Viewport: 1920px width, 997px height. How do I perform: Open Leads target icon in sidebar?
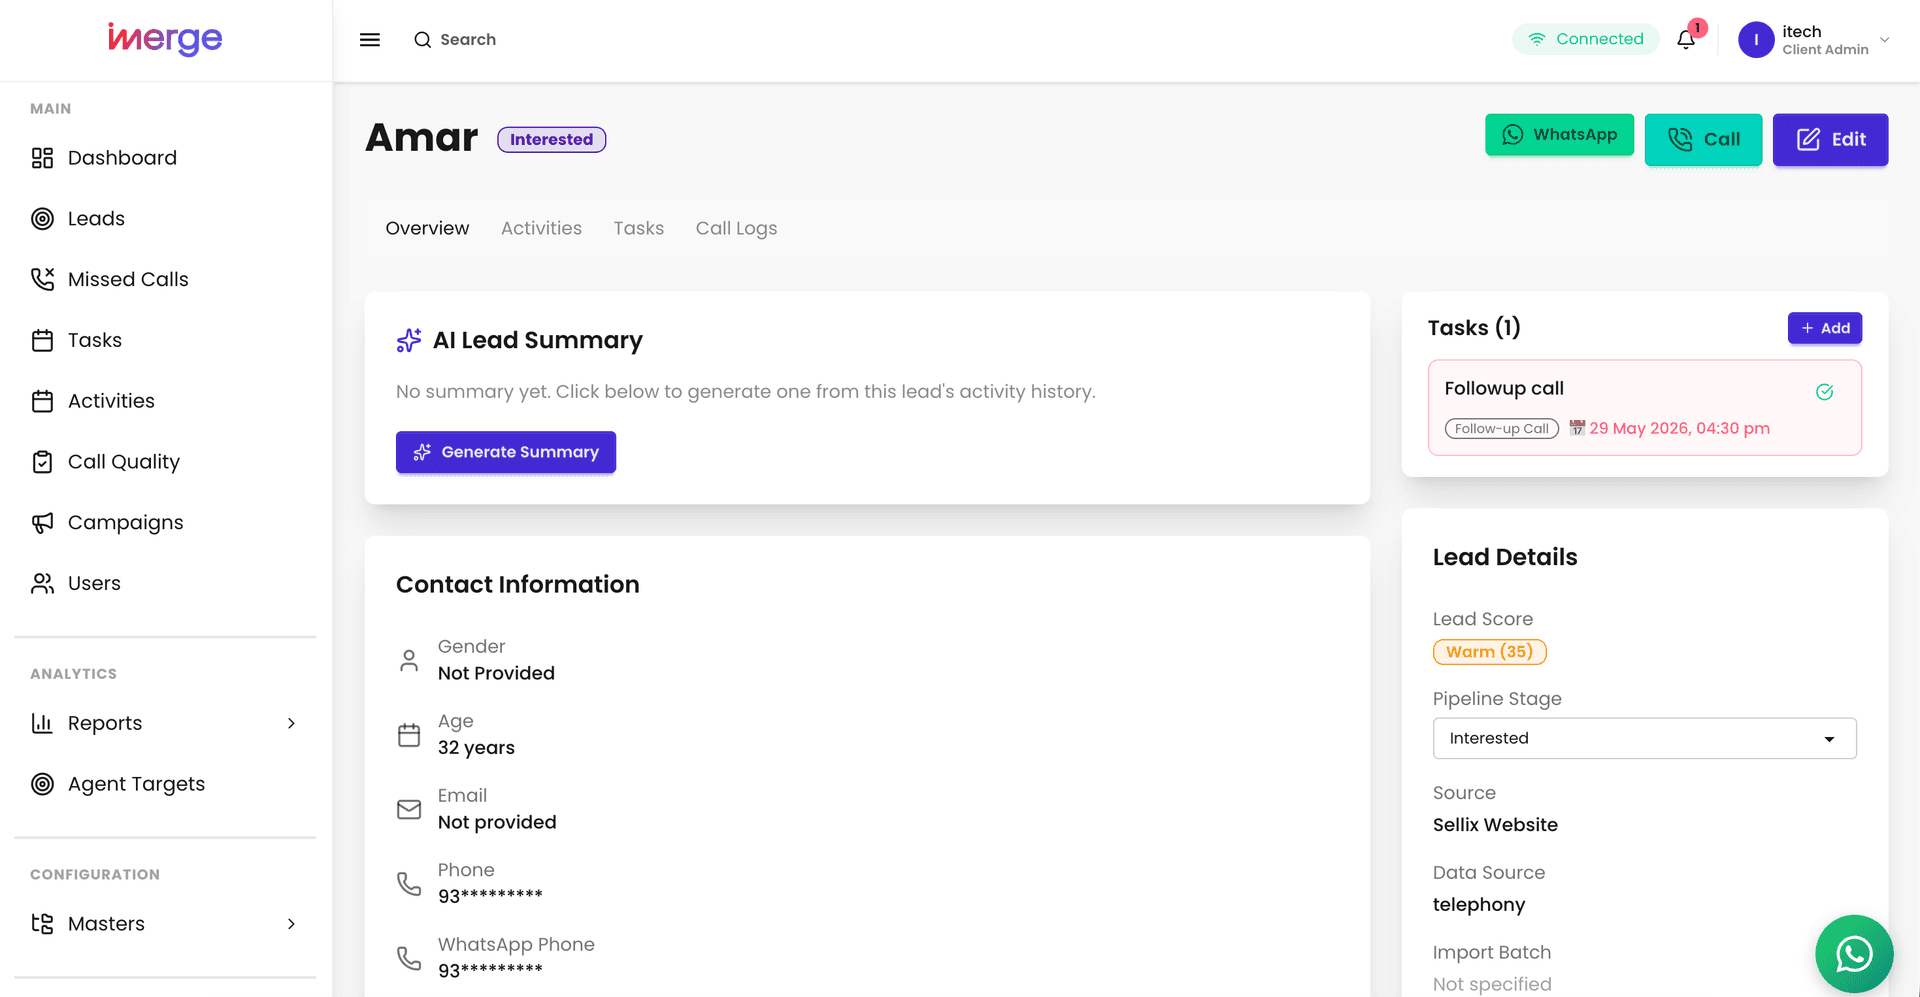(42, 219)
